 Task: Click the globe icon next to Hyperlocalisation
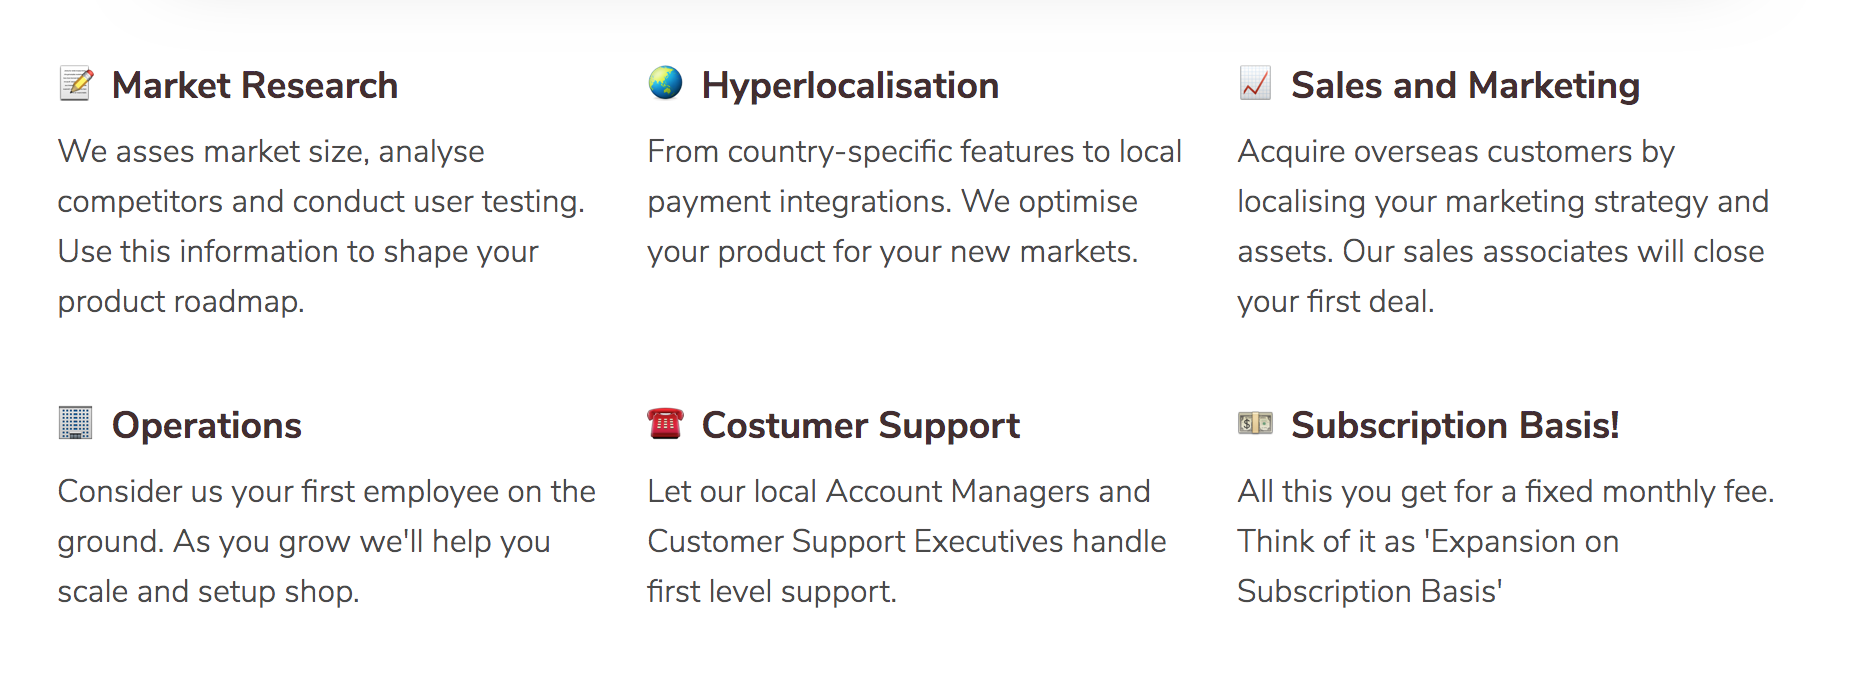click(x=665, y=83)
